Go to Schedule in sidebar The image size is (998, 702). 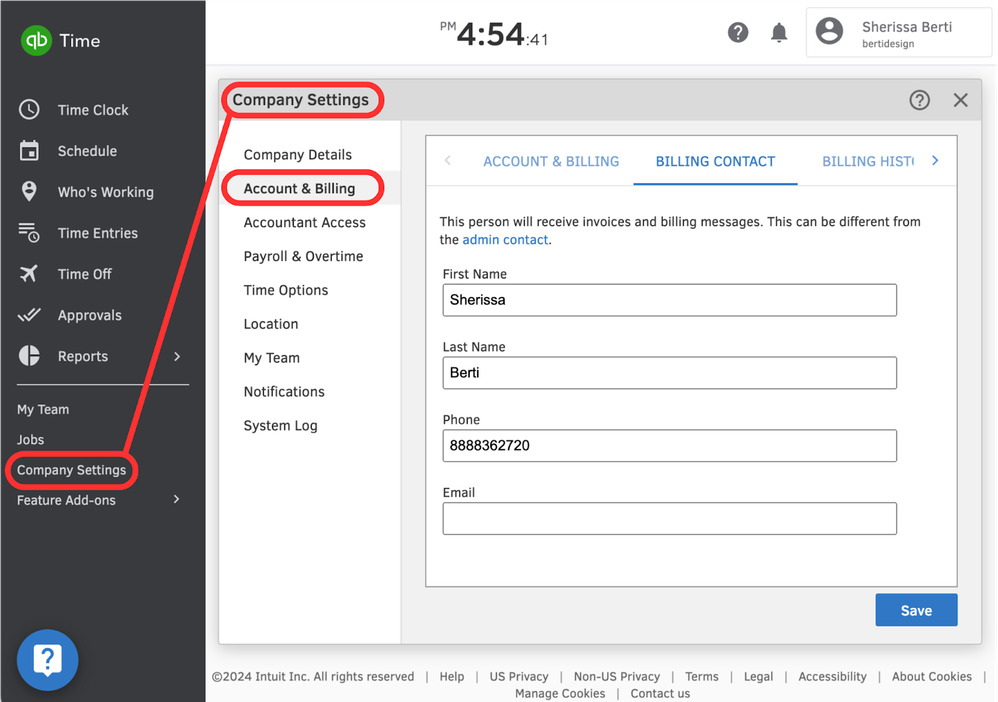coord(87,151)
